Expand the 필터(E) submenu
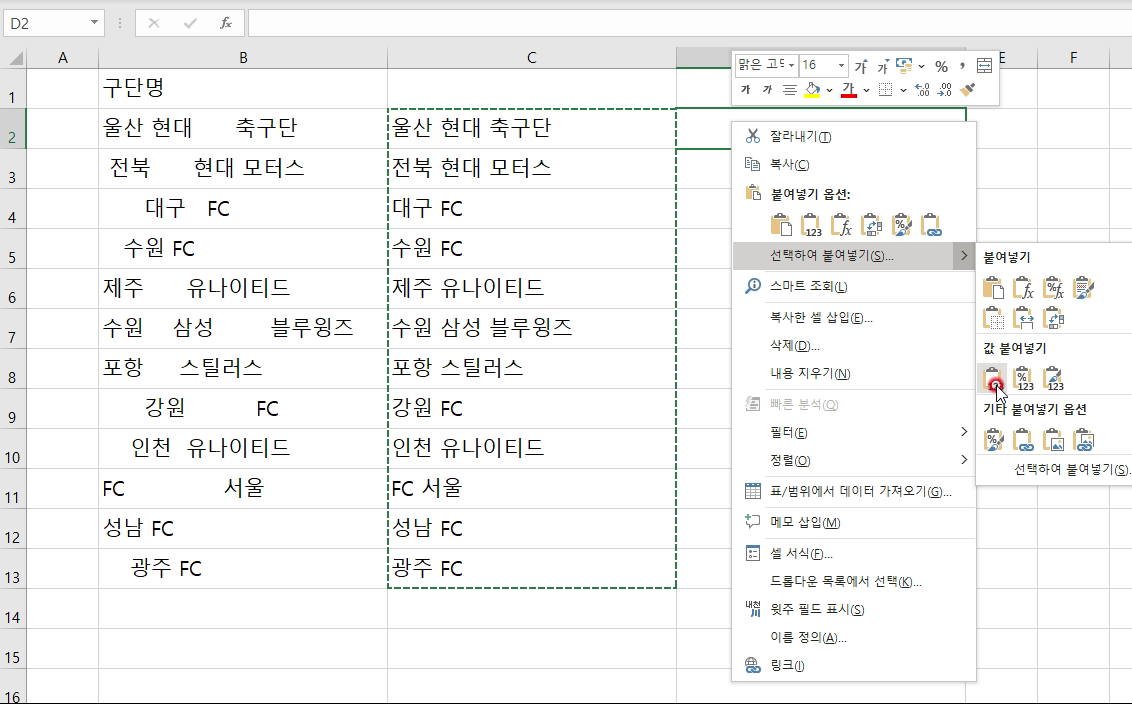The width and height of the screenshot is (1132, 704). click(x=854, y=433)
